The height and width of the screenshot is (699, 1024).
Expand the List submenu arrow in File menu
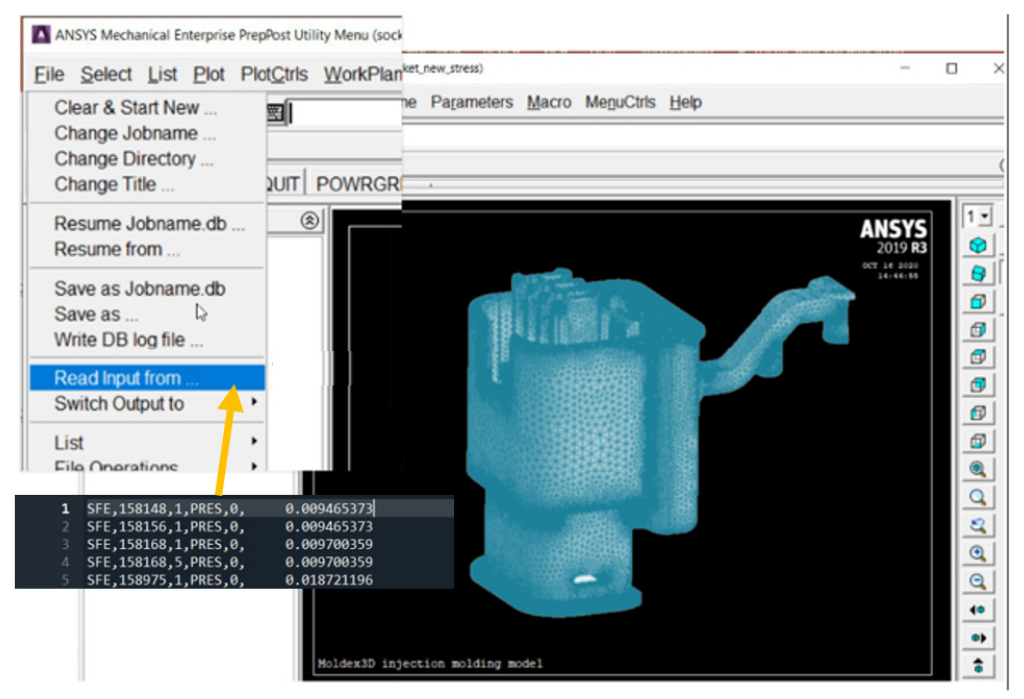point(254,442)
